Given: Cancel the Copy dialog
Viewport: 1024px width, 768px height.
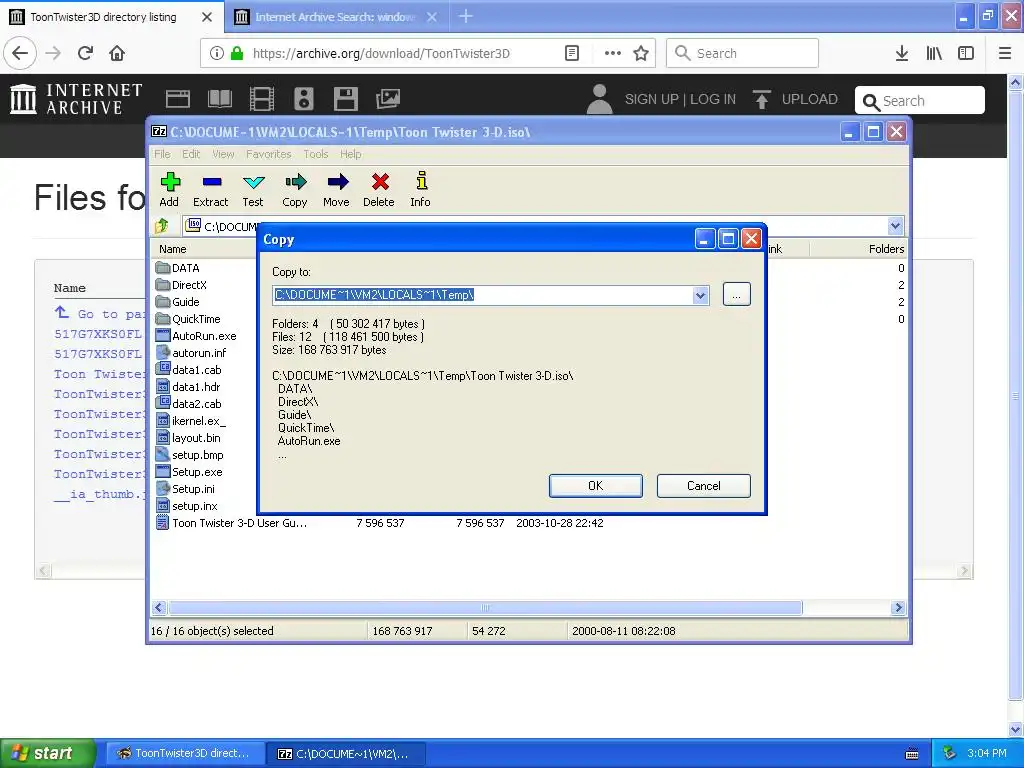Looking at the screenshot, I should (703, 486).
